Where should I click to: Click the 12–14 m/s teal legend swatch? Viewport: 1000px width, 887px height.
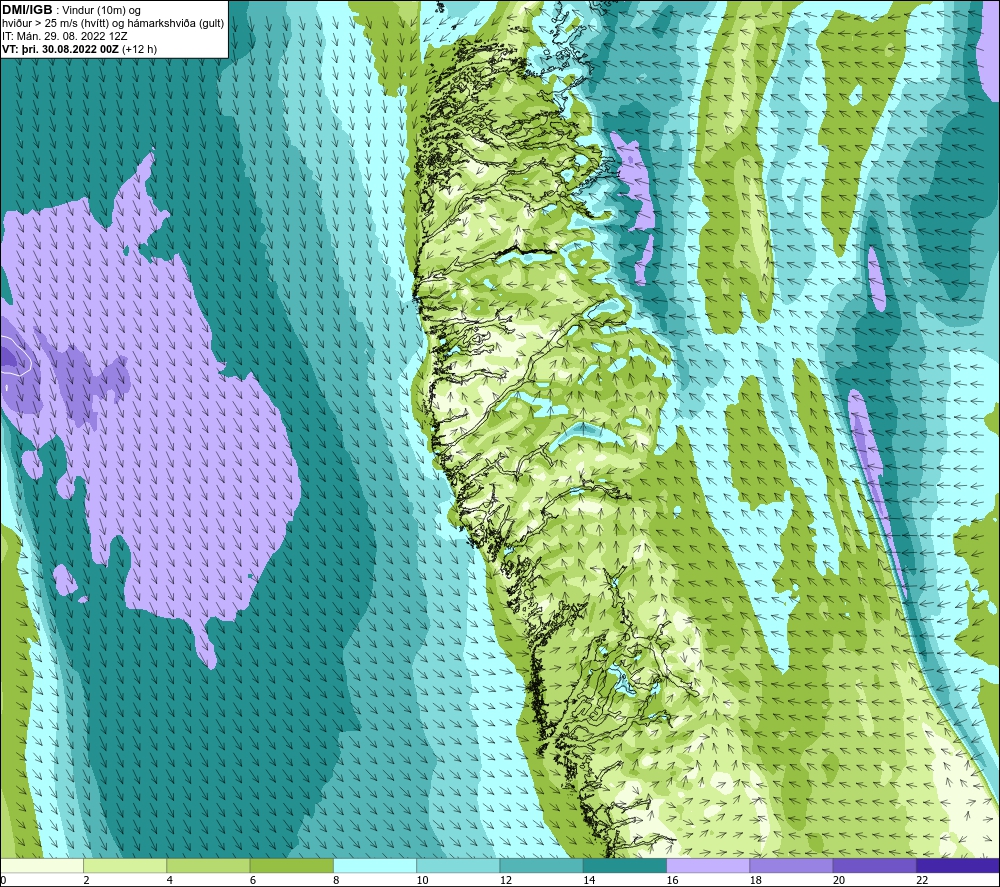[x=541, y=865]
